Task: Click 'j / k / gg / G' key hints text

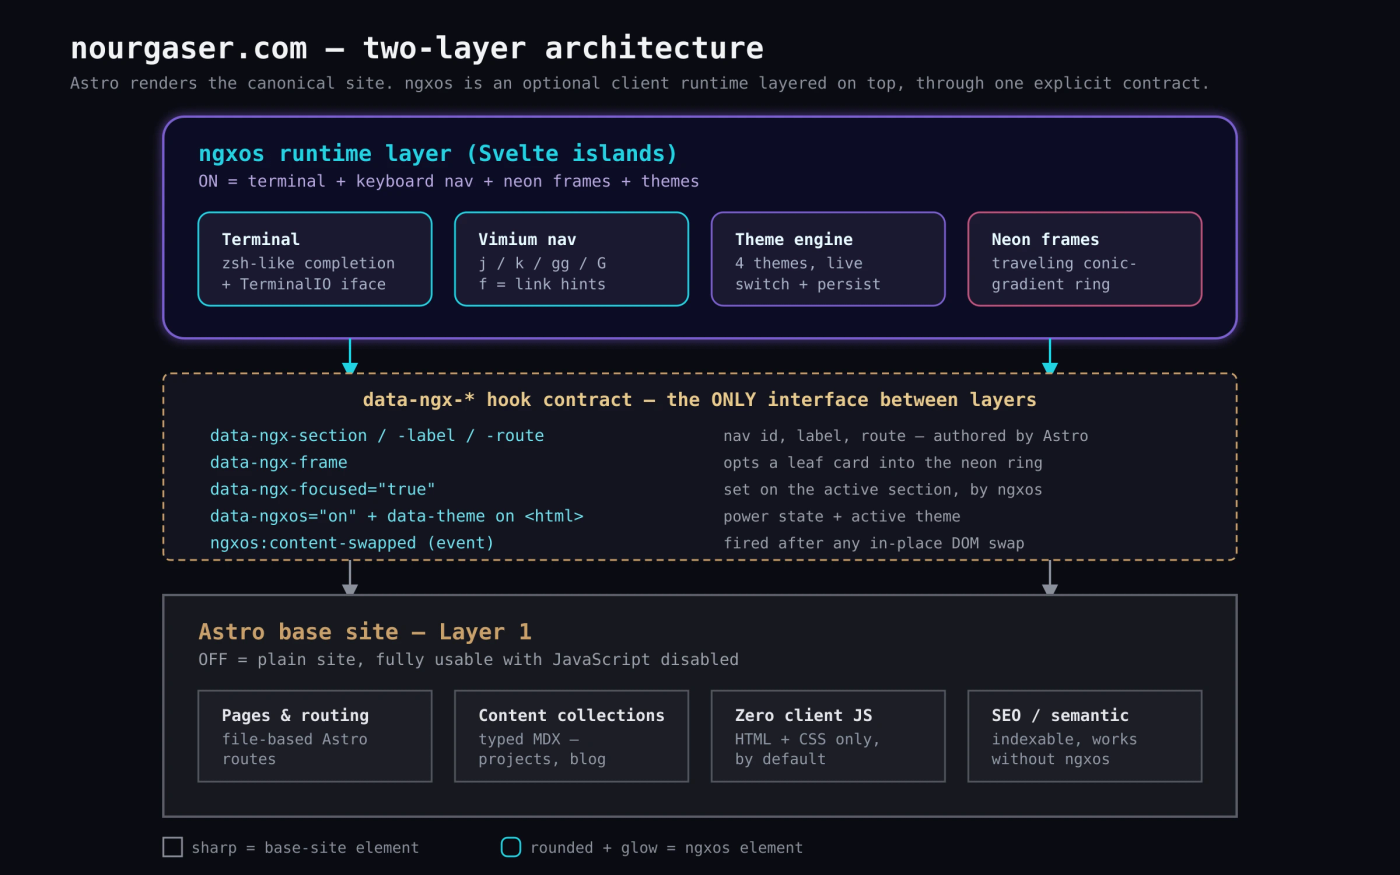Action: pyautogui.click(x=542, y=264)
